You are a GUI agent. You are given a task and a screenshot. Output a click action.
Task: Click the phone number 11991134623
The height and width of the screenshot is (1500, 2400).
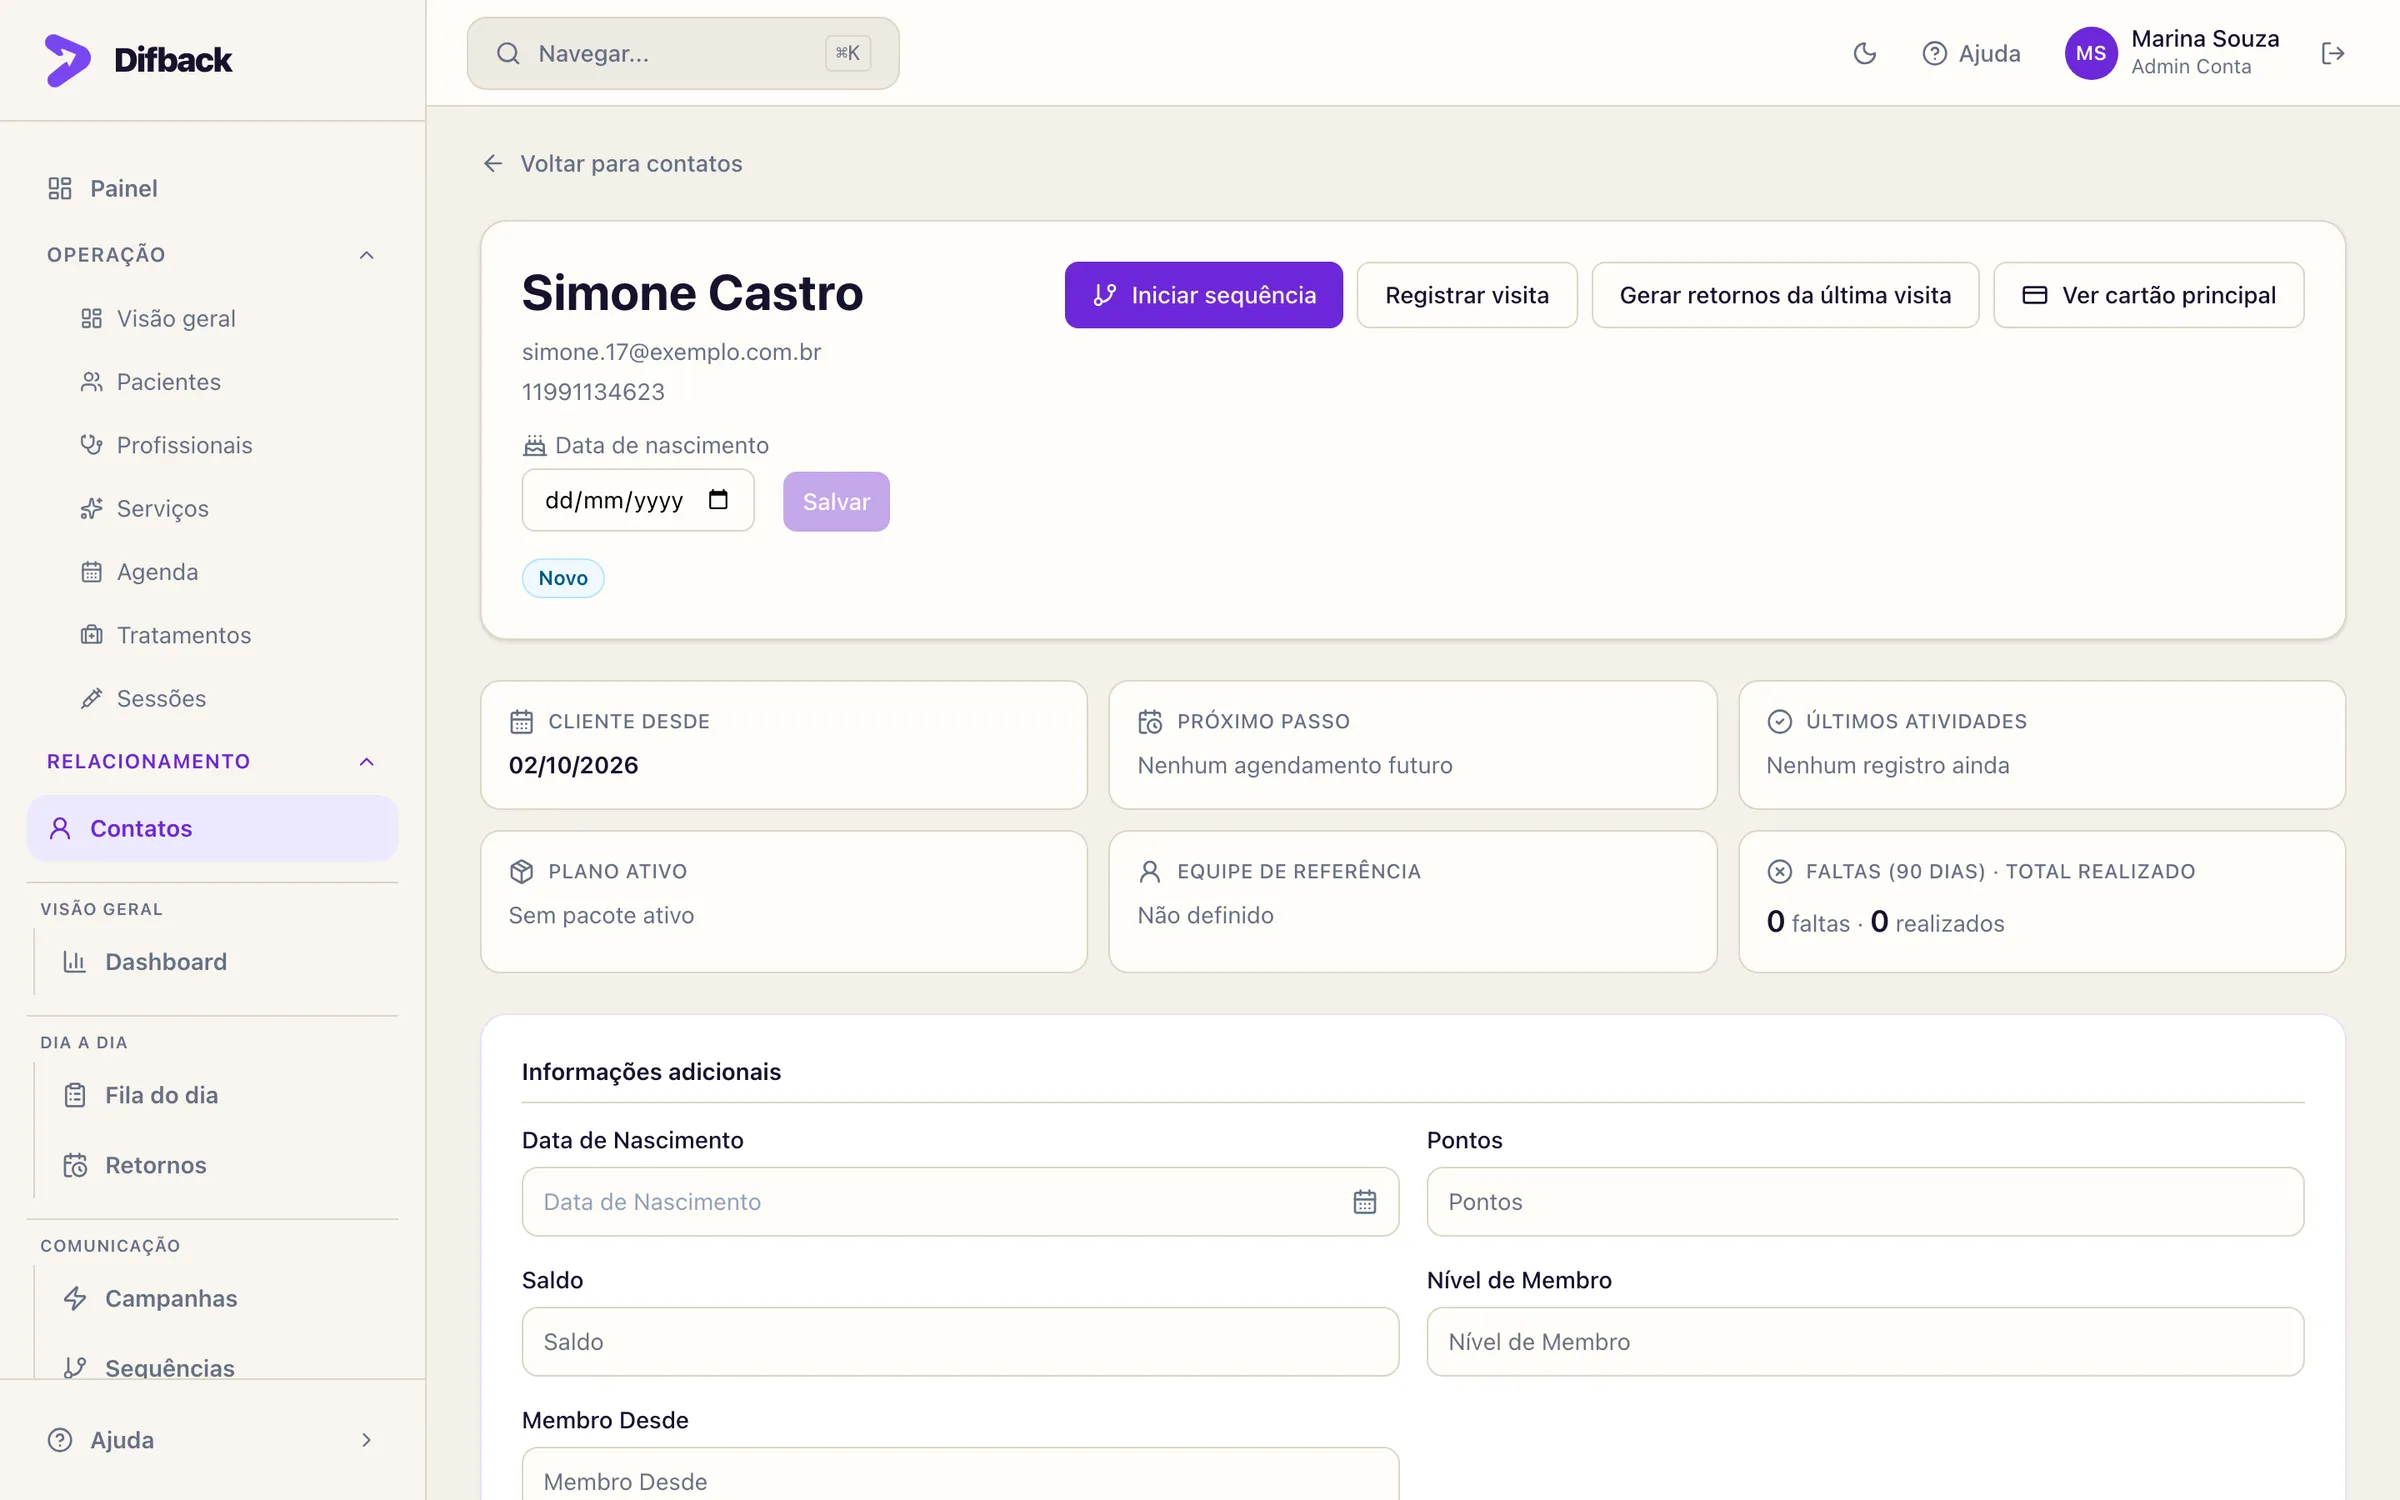pyautogui.click(x=593, y=392)
